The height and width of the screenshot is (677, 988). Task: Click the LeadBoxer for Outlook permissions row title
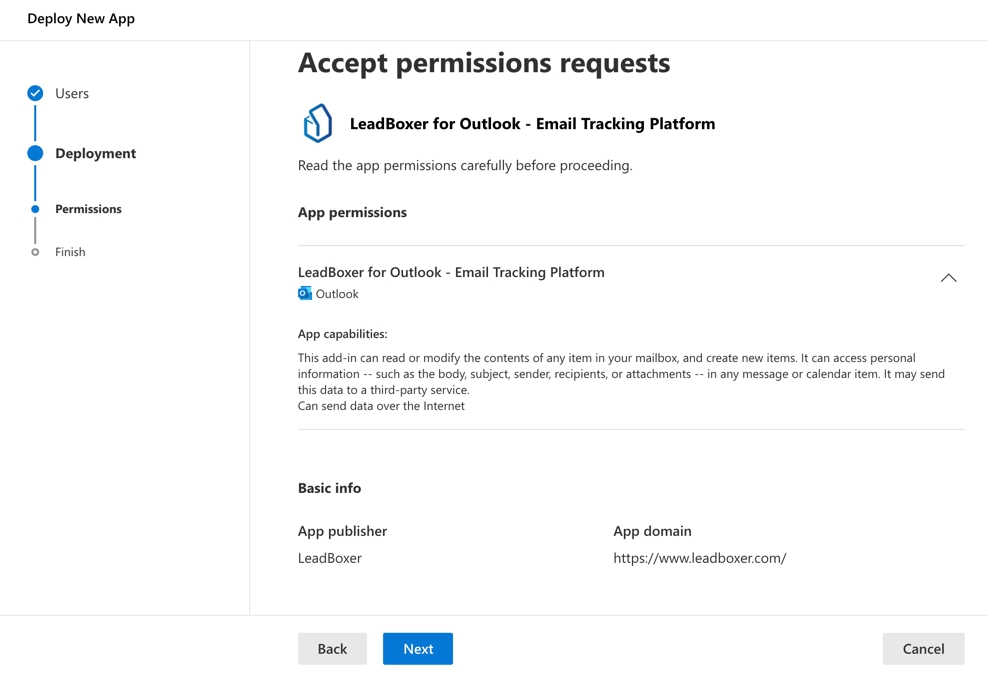click(x=451, y=272)
